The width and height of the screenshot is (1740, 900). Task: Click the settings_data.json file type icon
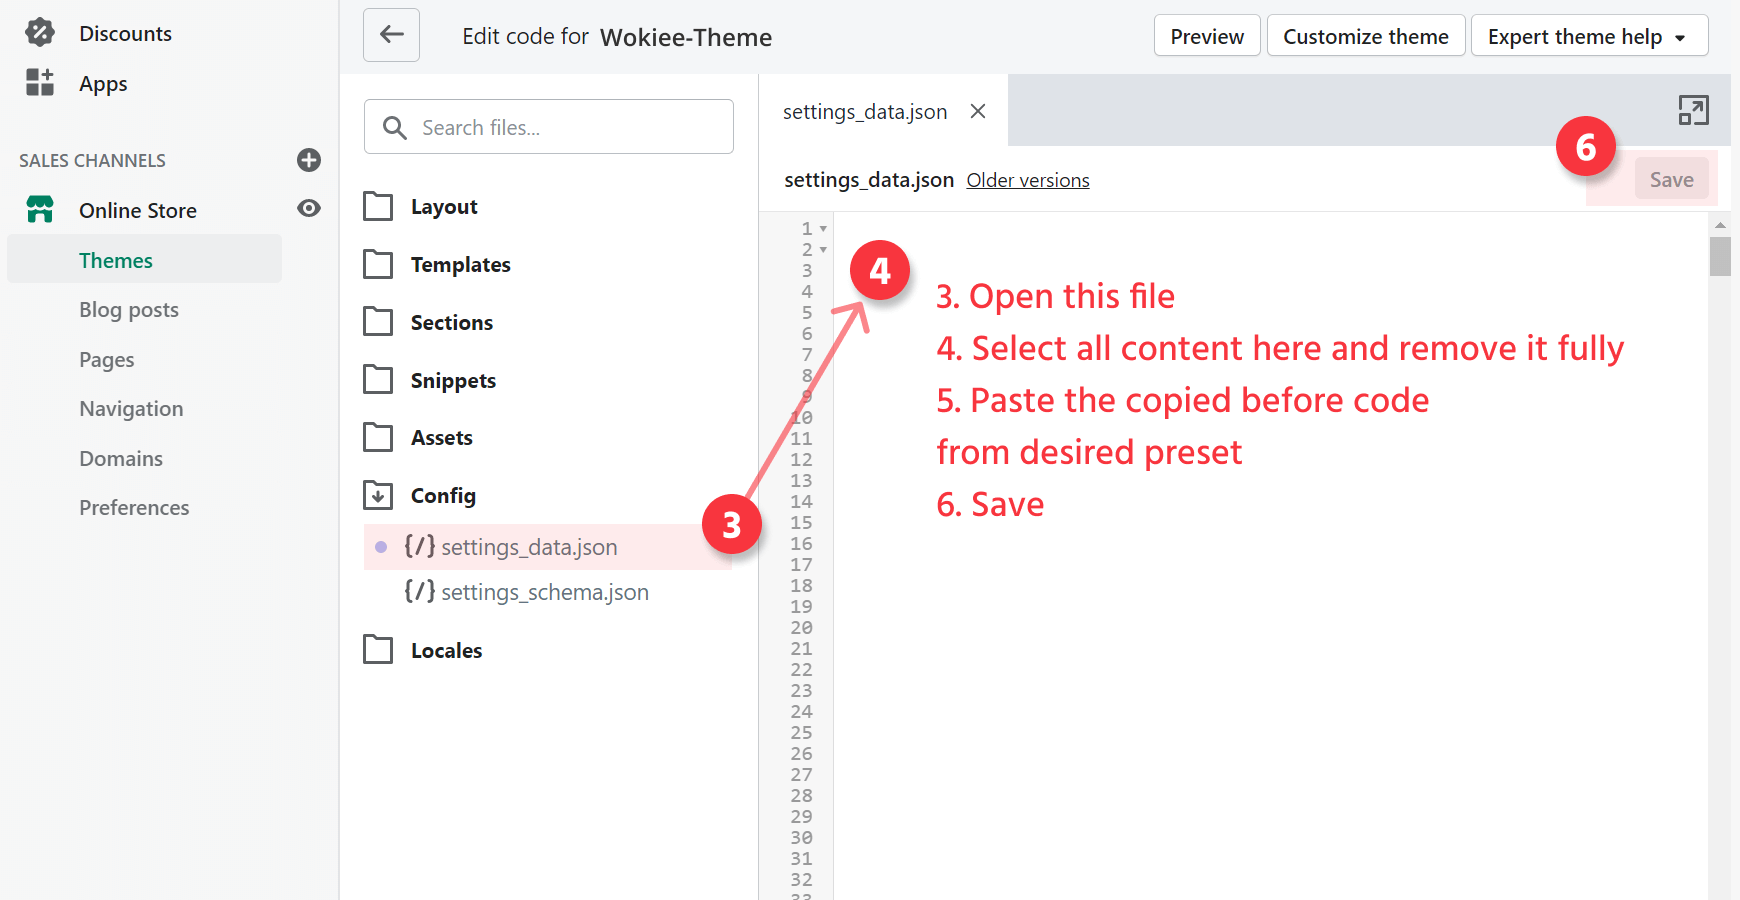click(420, 546)
